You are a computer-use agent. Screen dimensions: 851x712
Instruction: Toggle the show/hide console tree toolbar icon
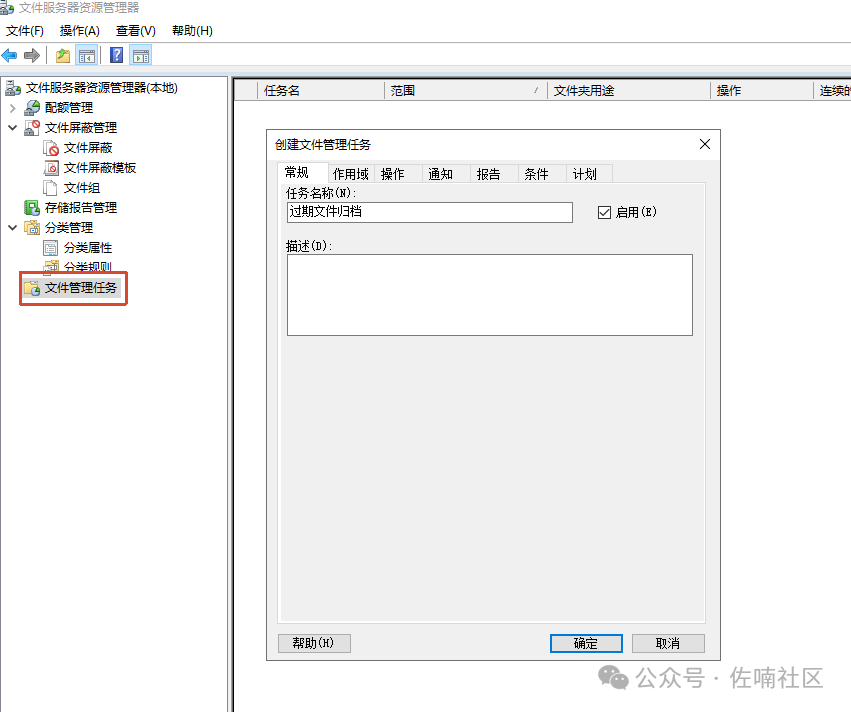point(87,55)
